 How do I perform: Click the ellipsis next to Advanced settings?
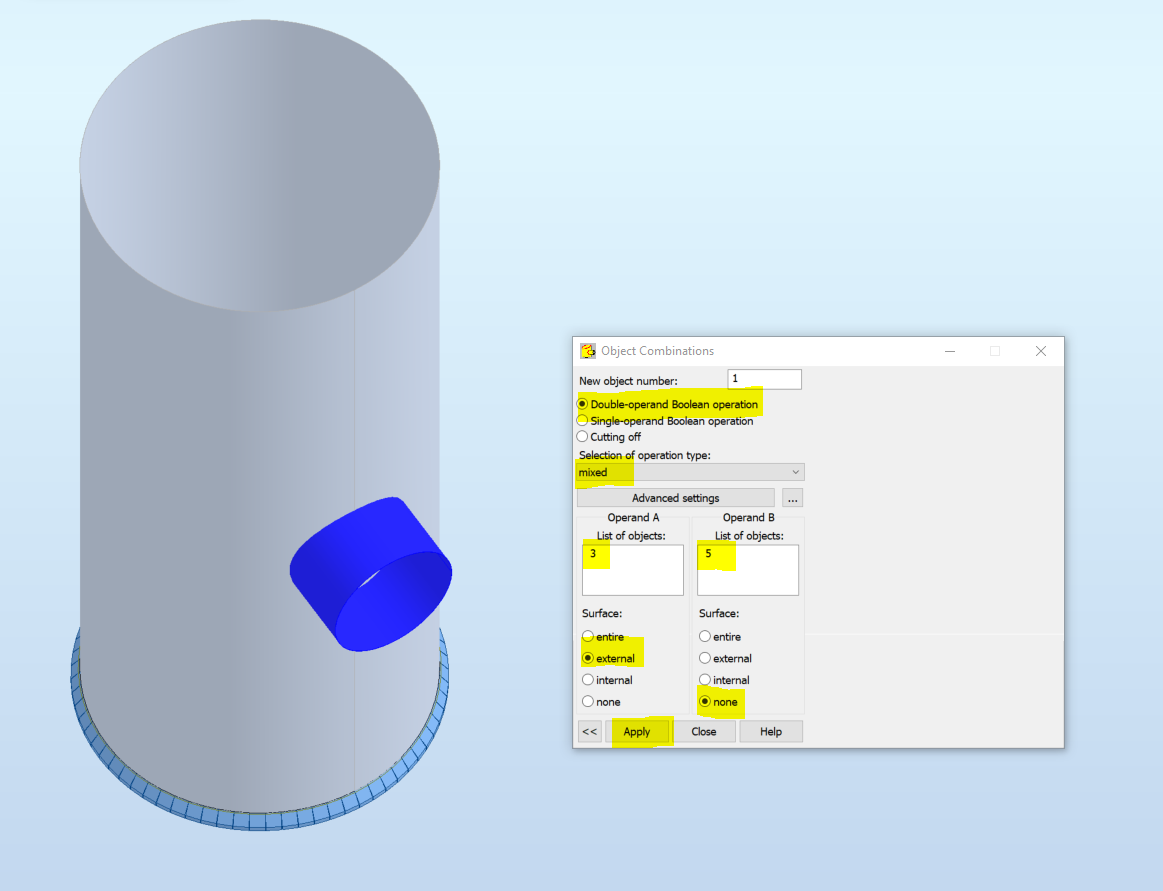pos(792,497)
